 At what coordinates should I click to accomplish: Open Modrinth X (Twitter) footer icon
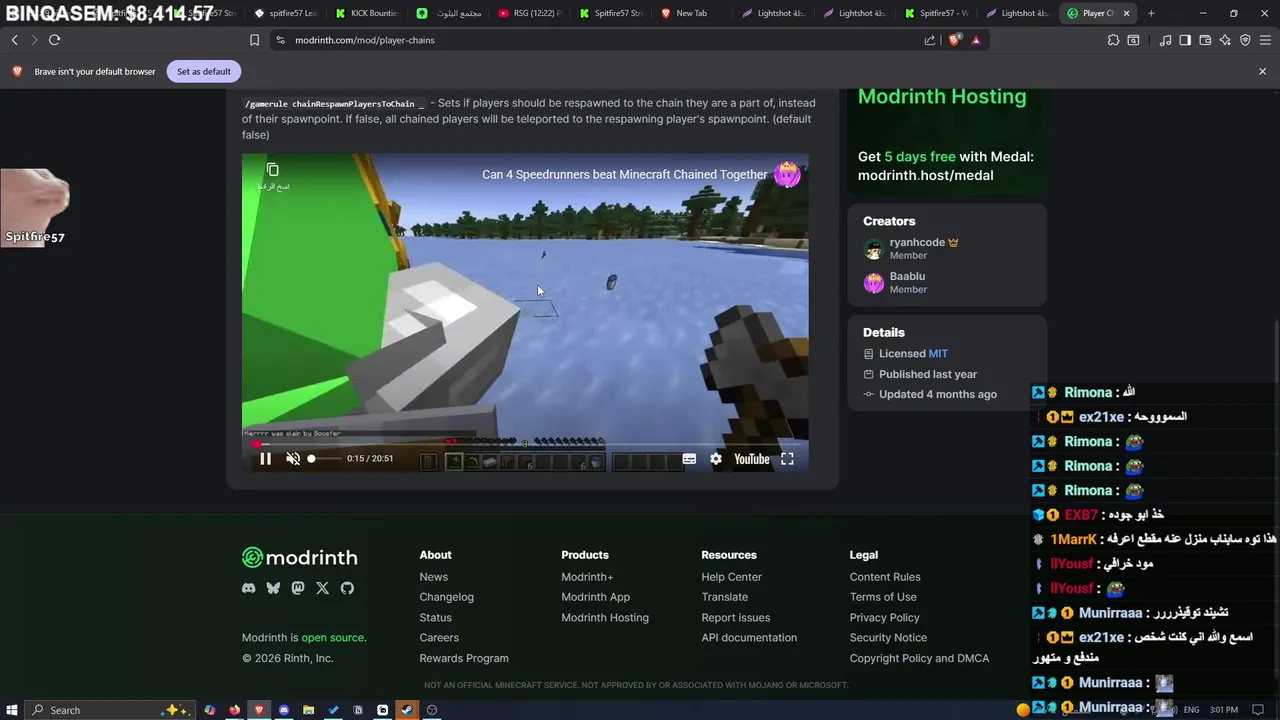tap(322, 588)
